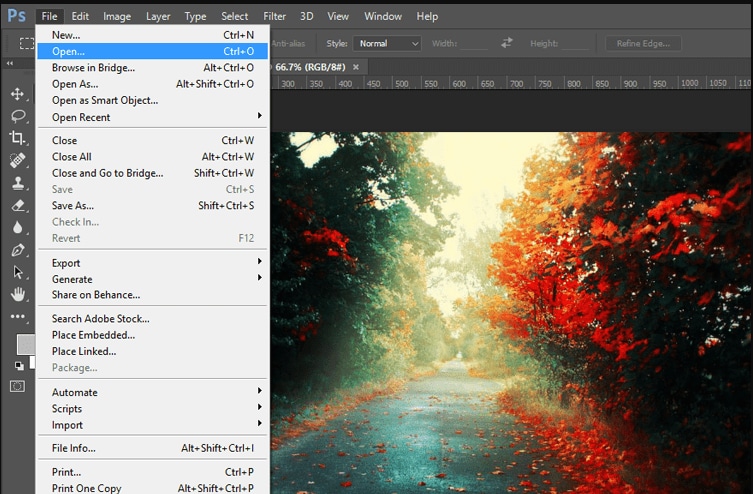Select the Pen tool

[x=18, y=250]
